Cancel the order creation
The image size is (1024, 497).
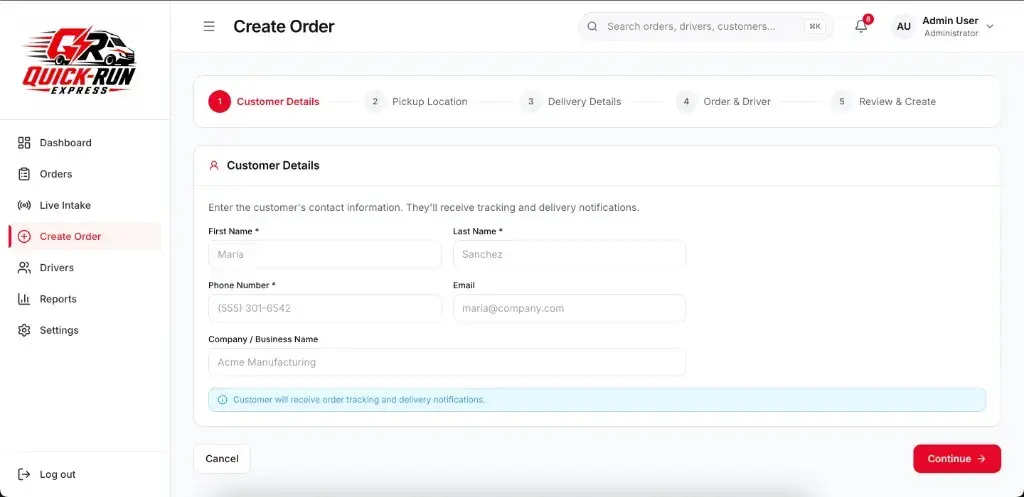click(222, 458)
